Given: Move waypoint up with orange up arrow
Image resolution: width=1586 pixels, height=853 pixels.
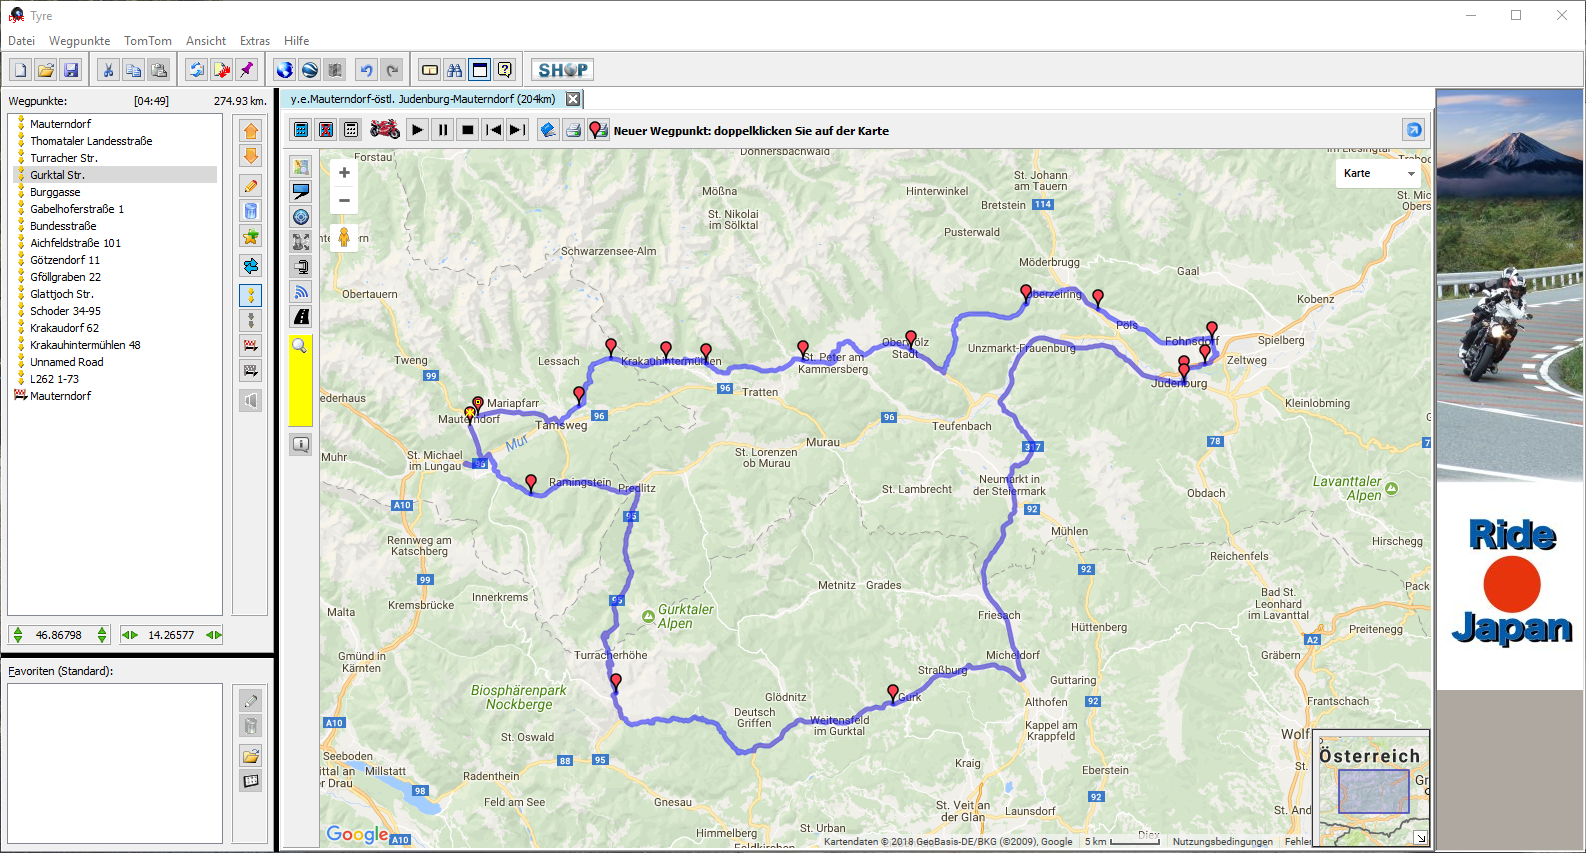Looking at the screenshot, I should pyautogui.click(x=251, y=131).
